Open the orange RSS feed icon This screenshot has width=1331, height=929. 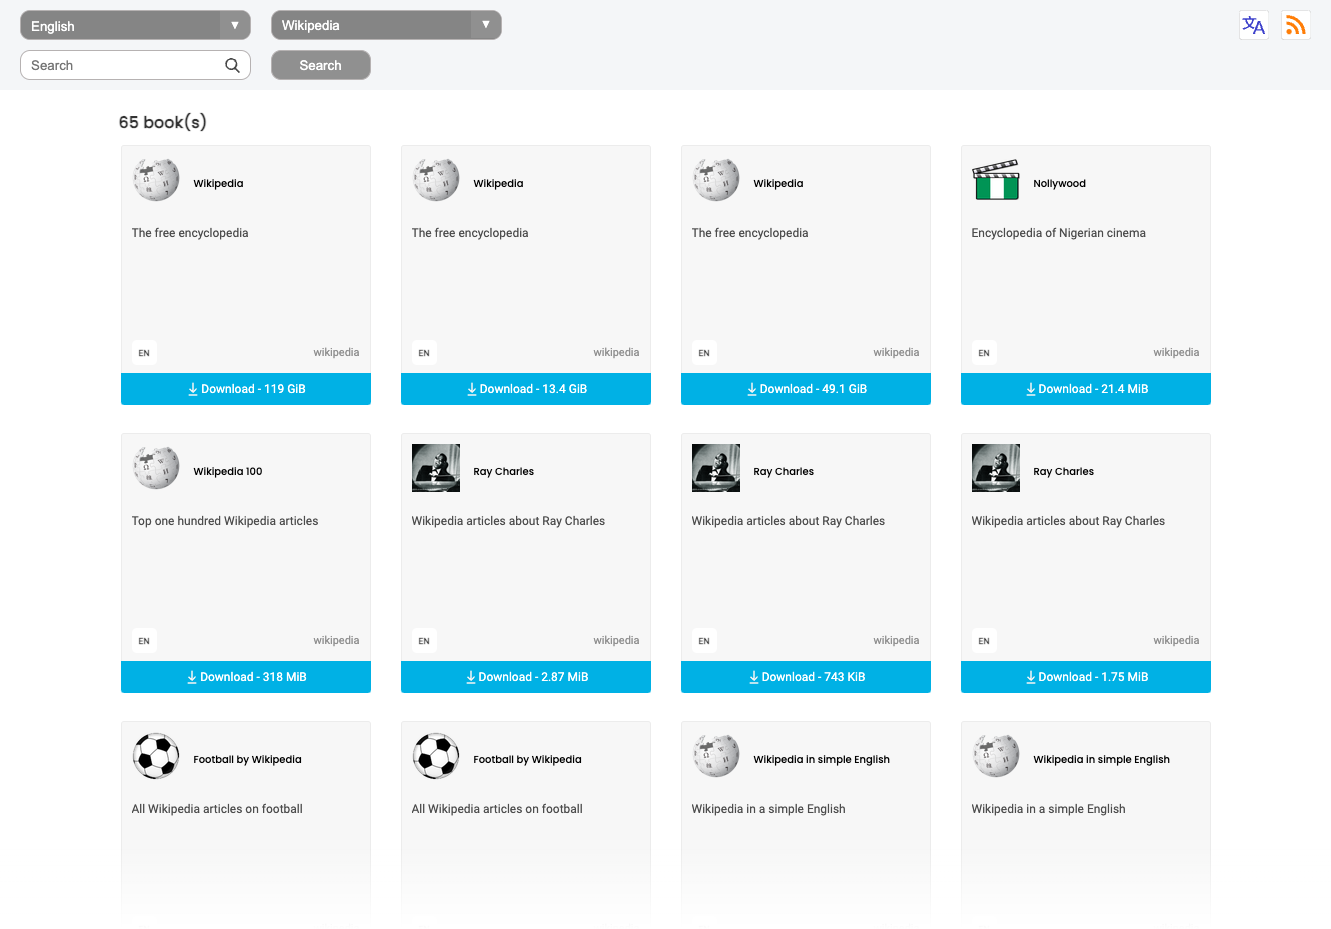point(1296,25)
